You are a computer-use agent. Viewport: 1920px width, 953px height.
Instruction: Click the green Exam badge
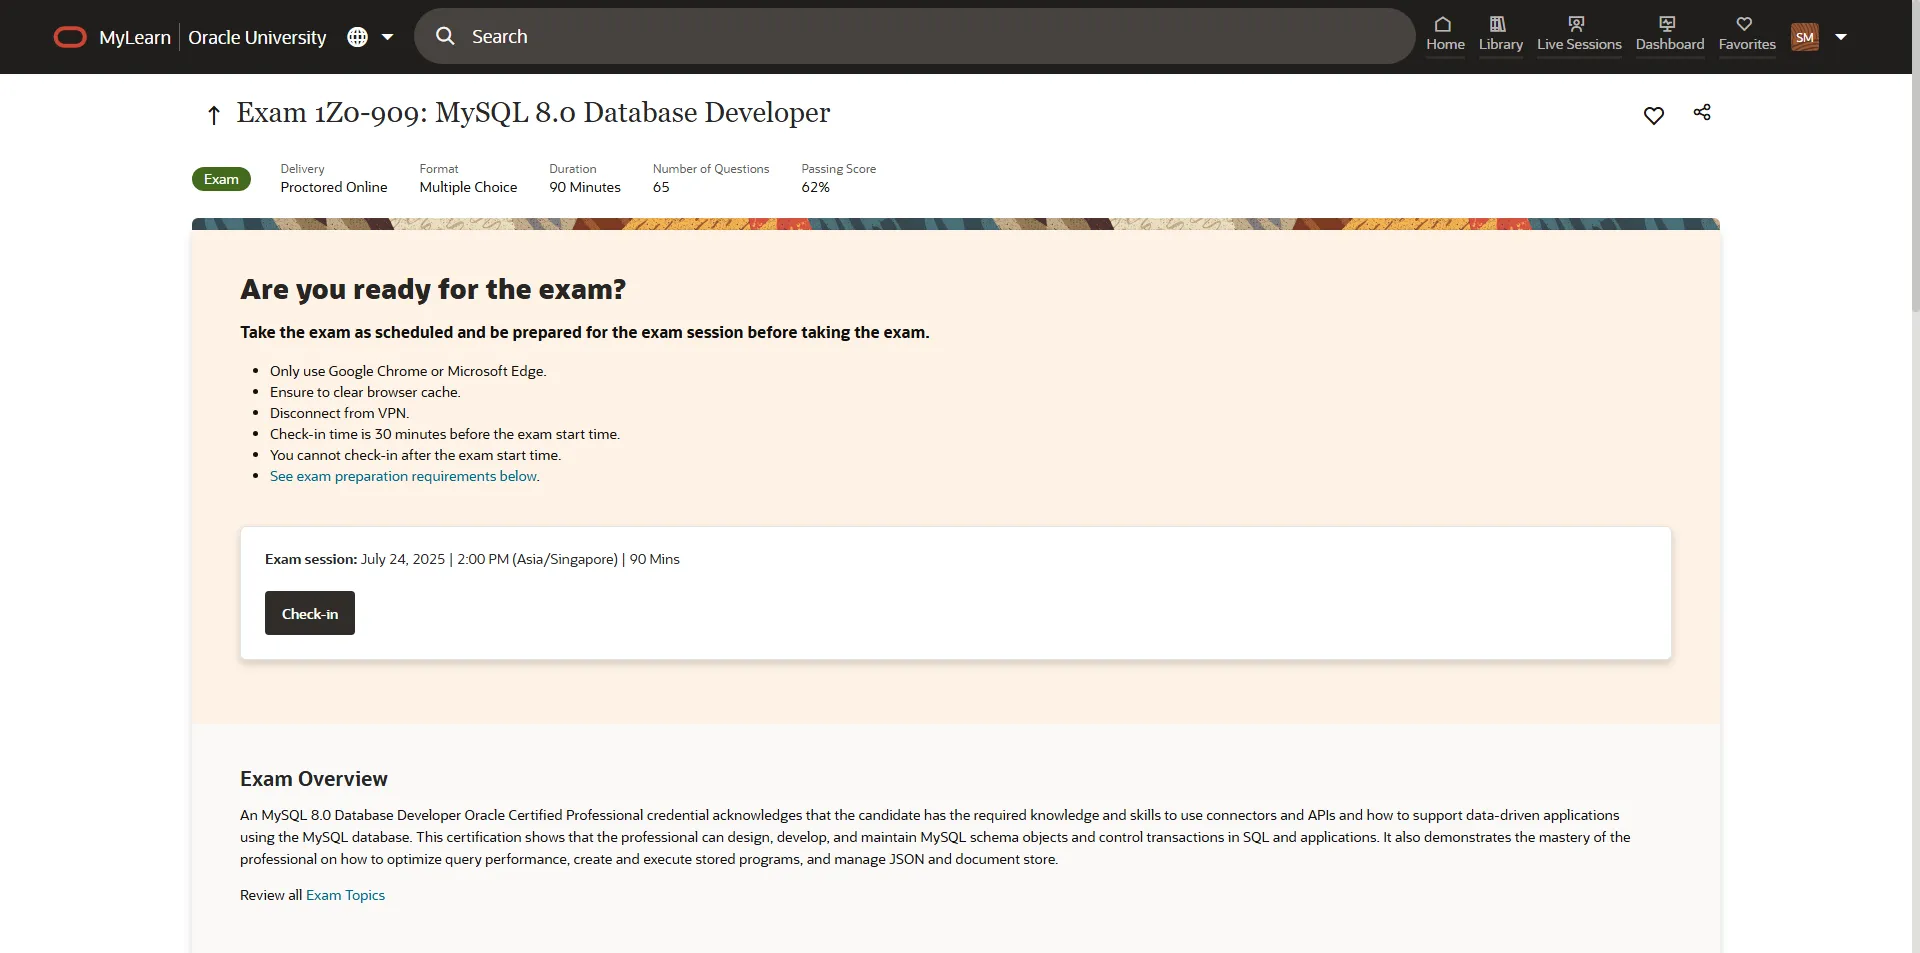221,179
